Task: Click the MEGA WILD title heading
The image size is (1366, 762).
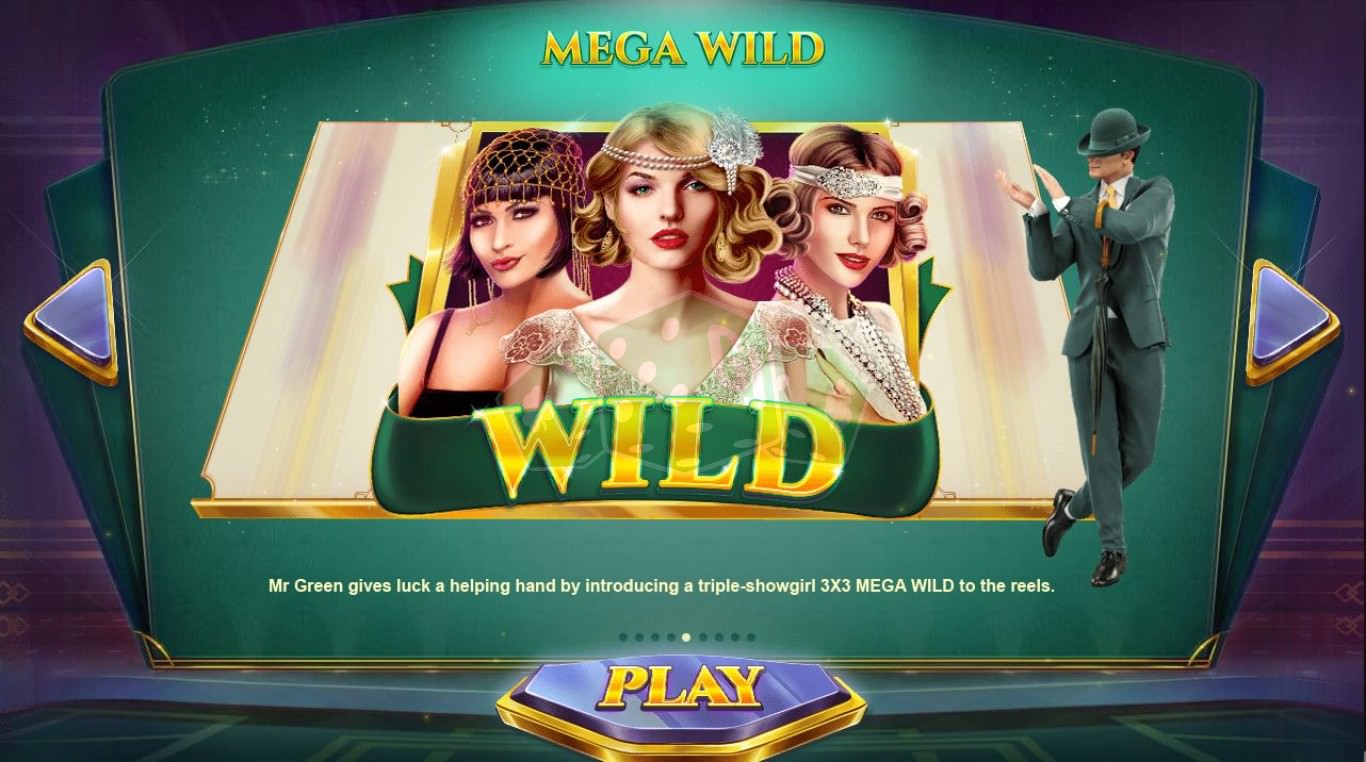Action: (x=683, y=48)
